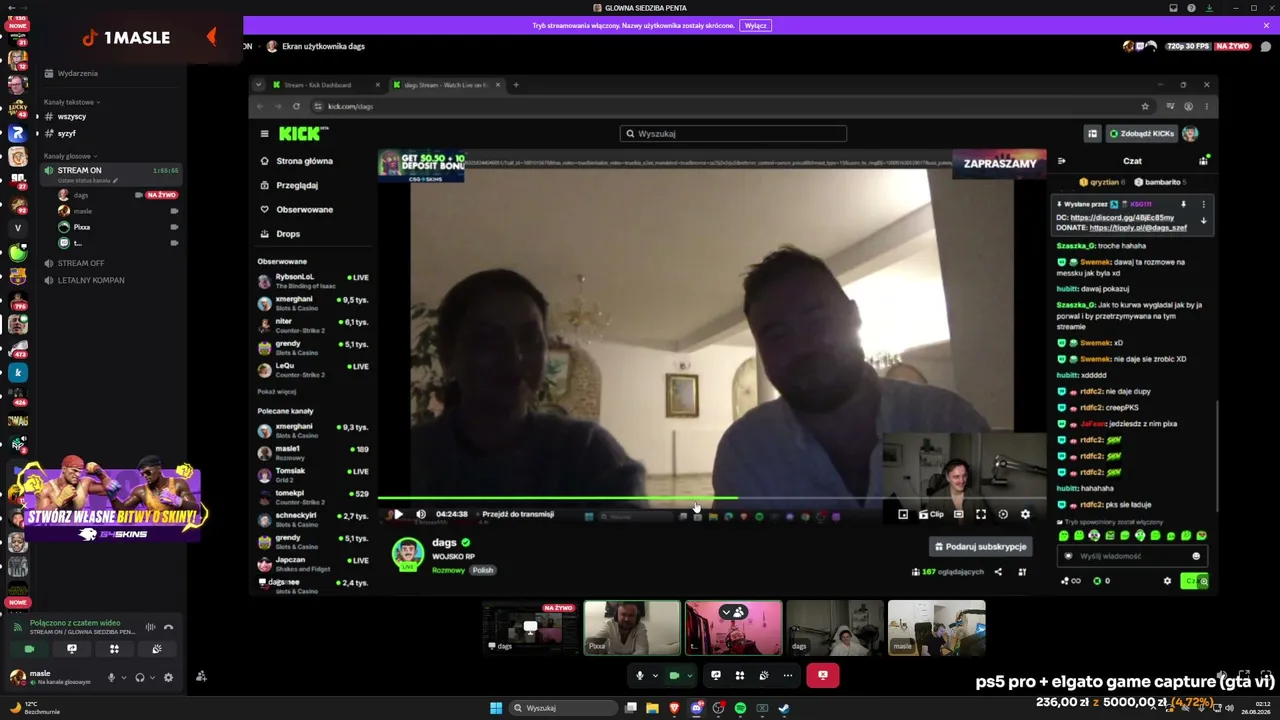
Task: Open the dags live screen share thumbnail
Action: click(530, 628)
